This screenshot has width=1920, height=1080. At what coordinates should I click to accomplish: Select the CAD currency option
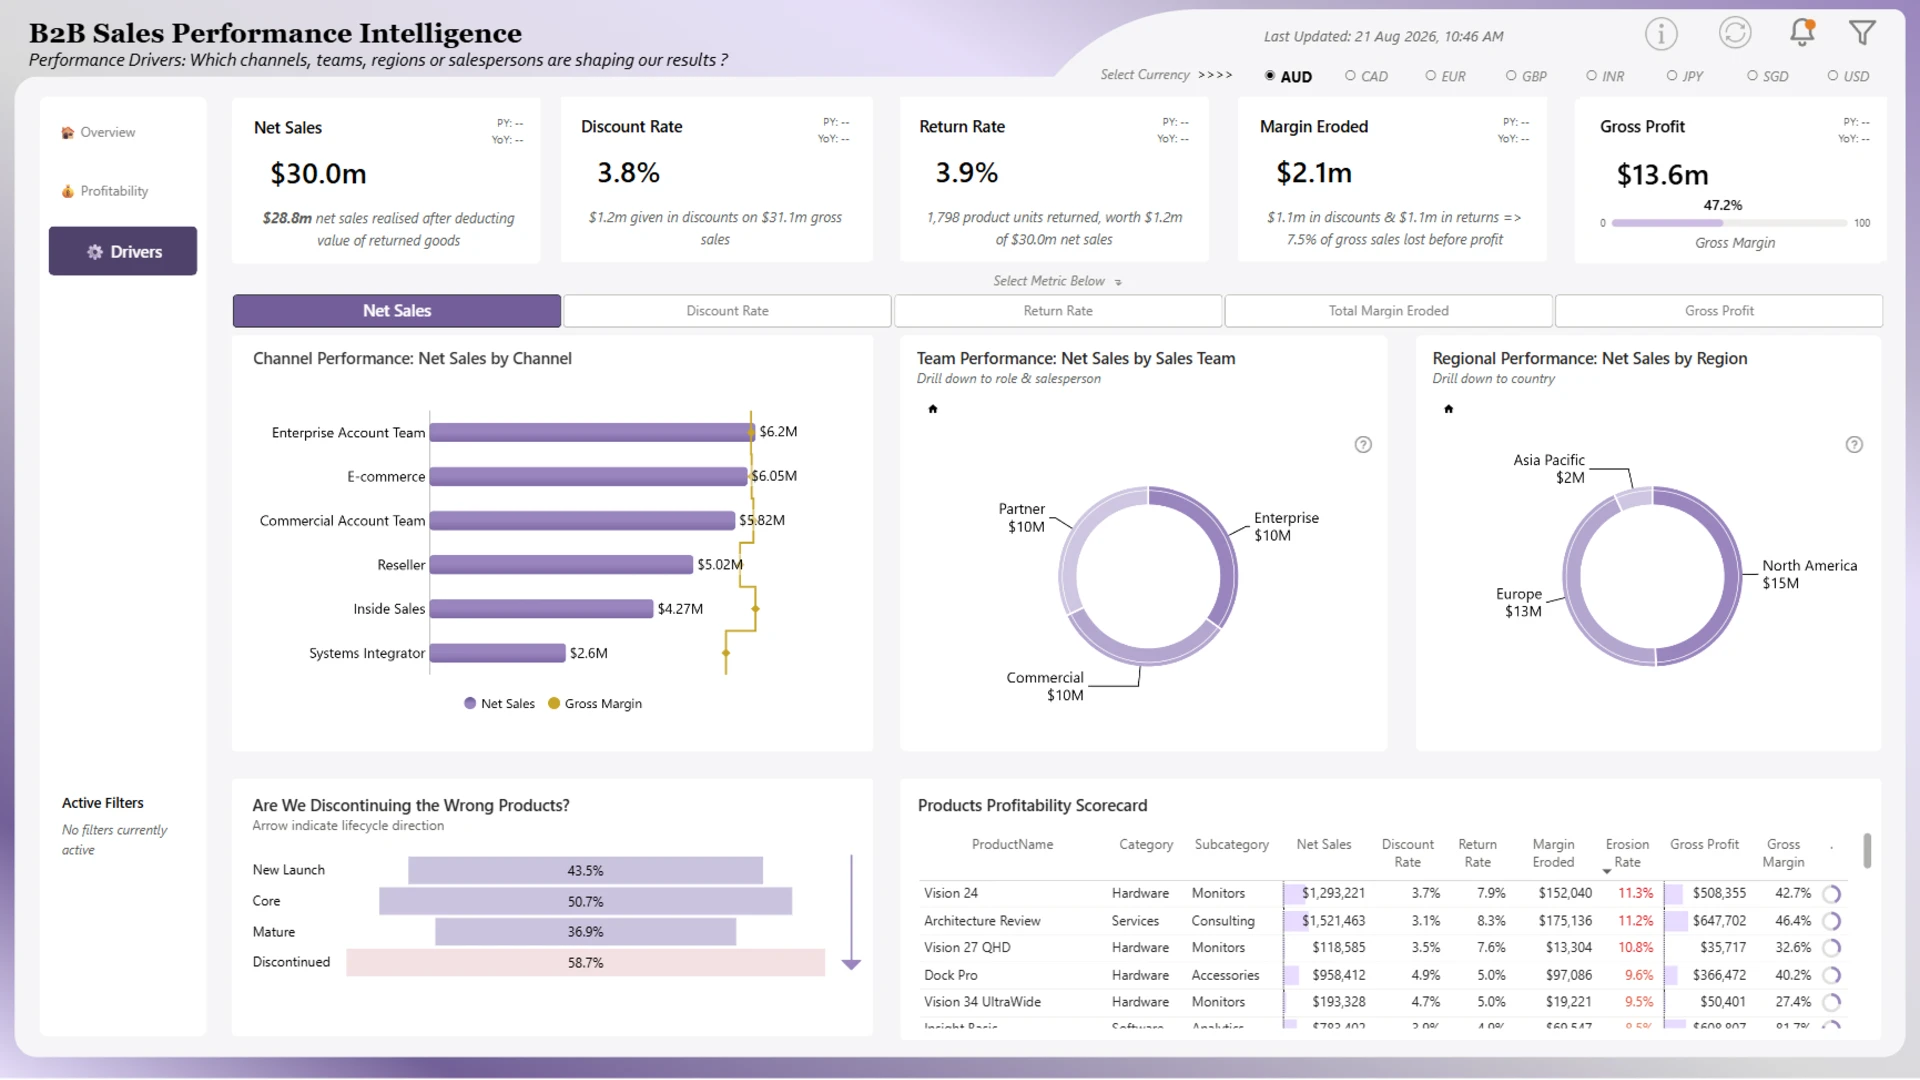click(x=1366, y=76)
